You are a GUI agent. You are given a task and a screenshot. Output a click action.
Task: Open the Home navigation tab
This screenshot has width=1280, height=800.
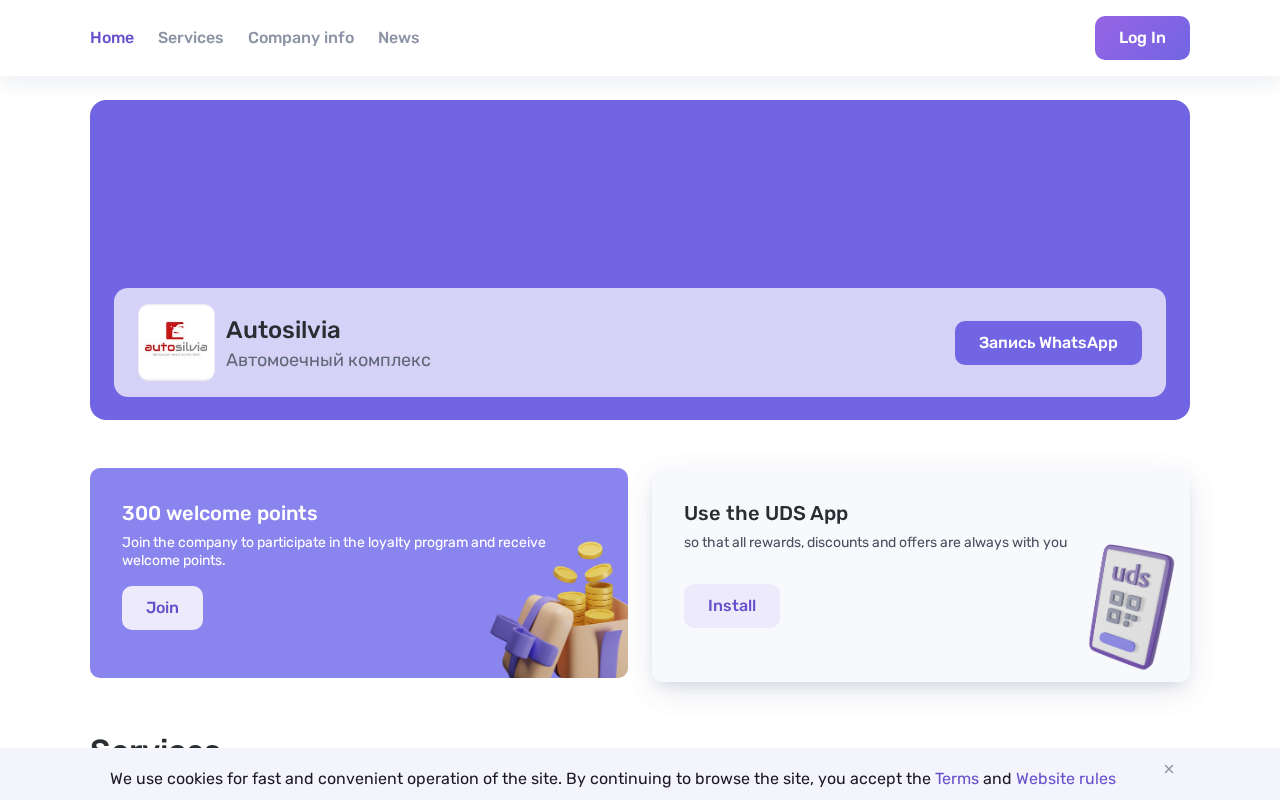click(112, 38)
